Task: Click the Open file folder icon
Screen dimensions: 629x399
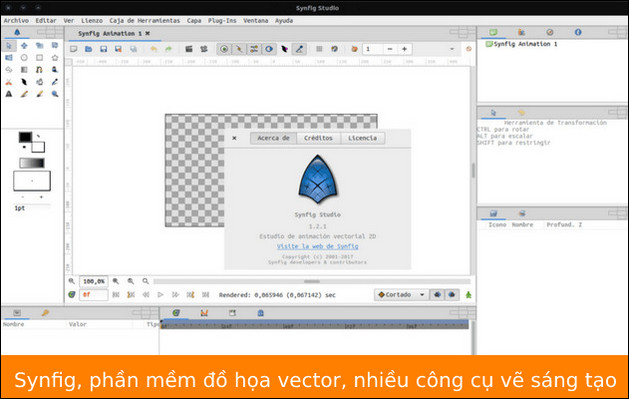Action: (89, 49)
